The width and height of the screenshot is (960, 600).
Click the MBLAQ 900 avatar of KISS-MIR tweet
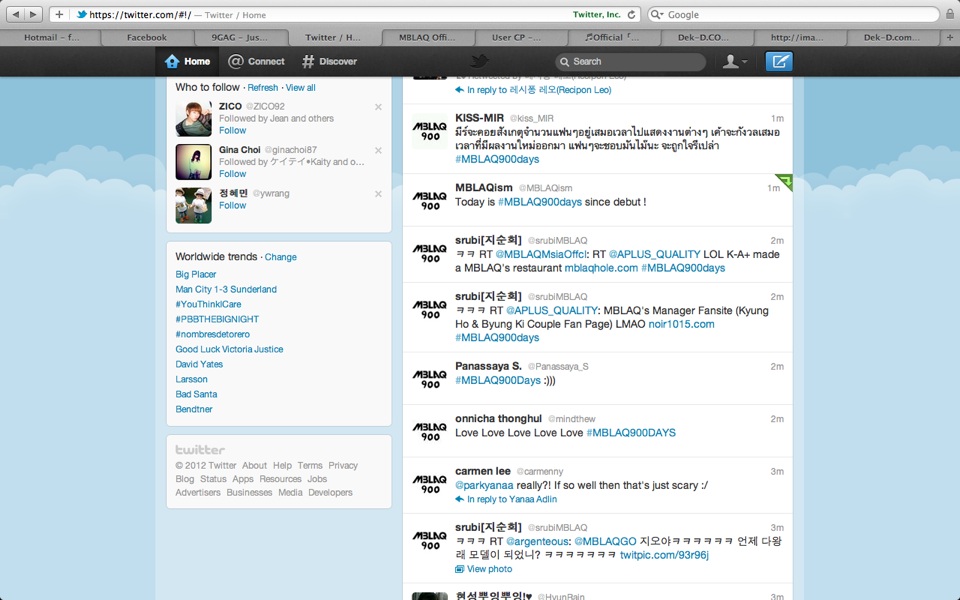coord(430,131)
